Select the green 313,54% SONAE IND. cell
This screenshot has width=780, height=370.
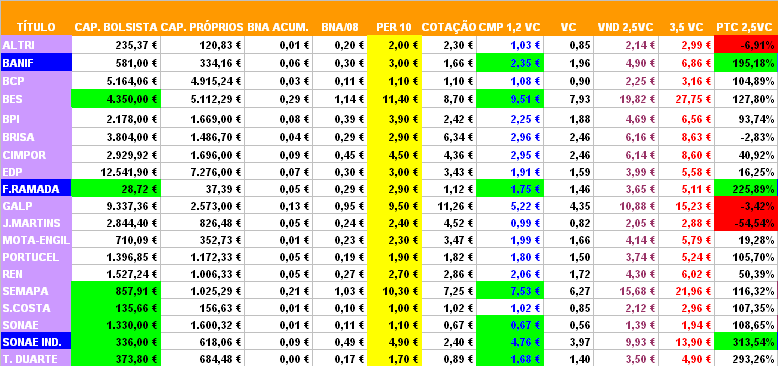tap(745, 342)
